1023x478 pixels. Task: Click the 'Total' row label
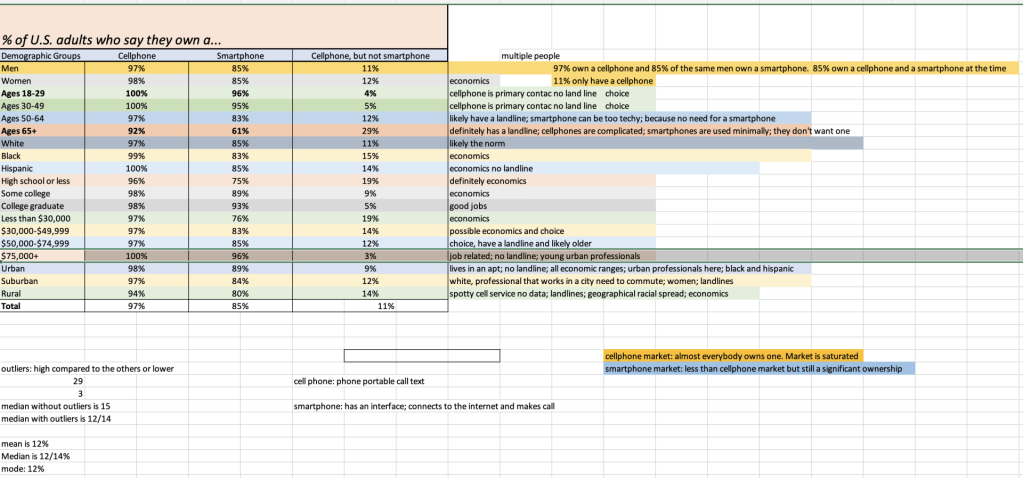13,306
